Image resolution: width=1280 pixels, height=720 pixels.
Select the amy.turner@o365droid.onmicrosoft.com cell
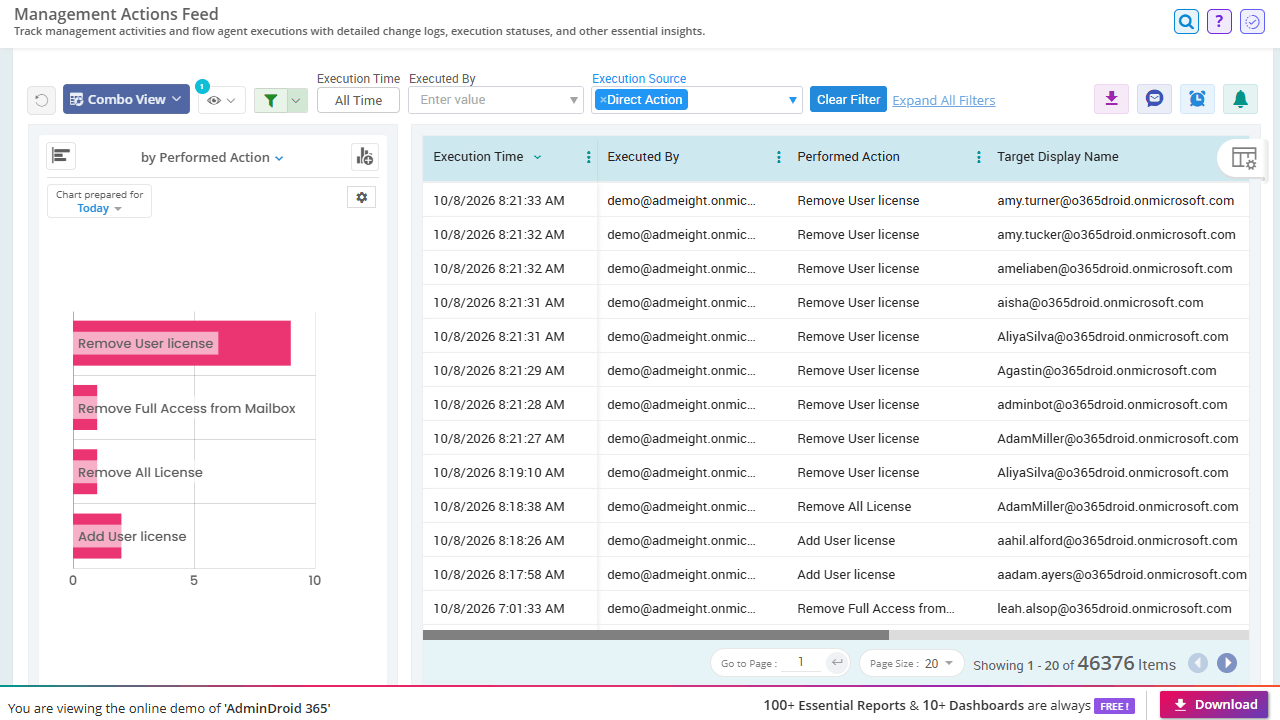pyautogui.click(x=1116, y=200)
